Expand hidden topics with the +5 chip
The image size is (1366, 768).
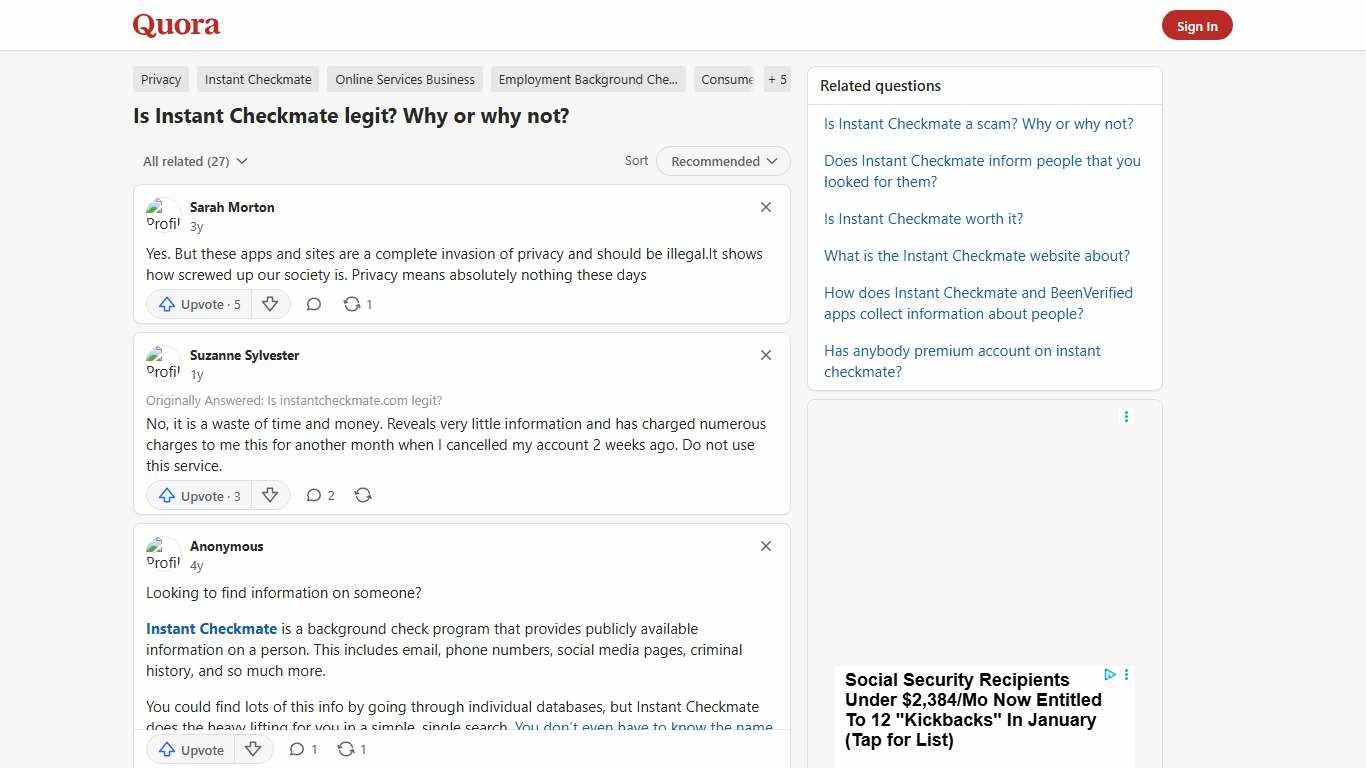[777, 79]
